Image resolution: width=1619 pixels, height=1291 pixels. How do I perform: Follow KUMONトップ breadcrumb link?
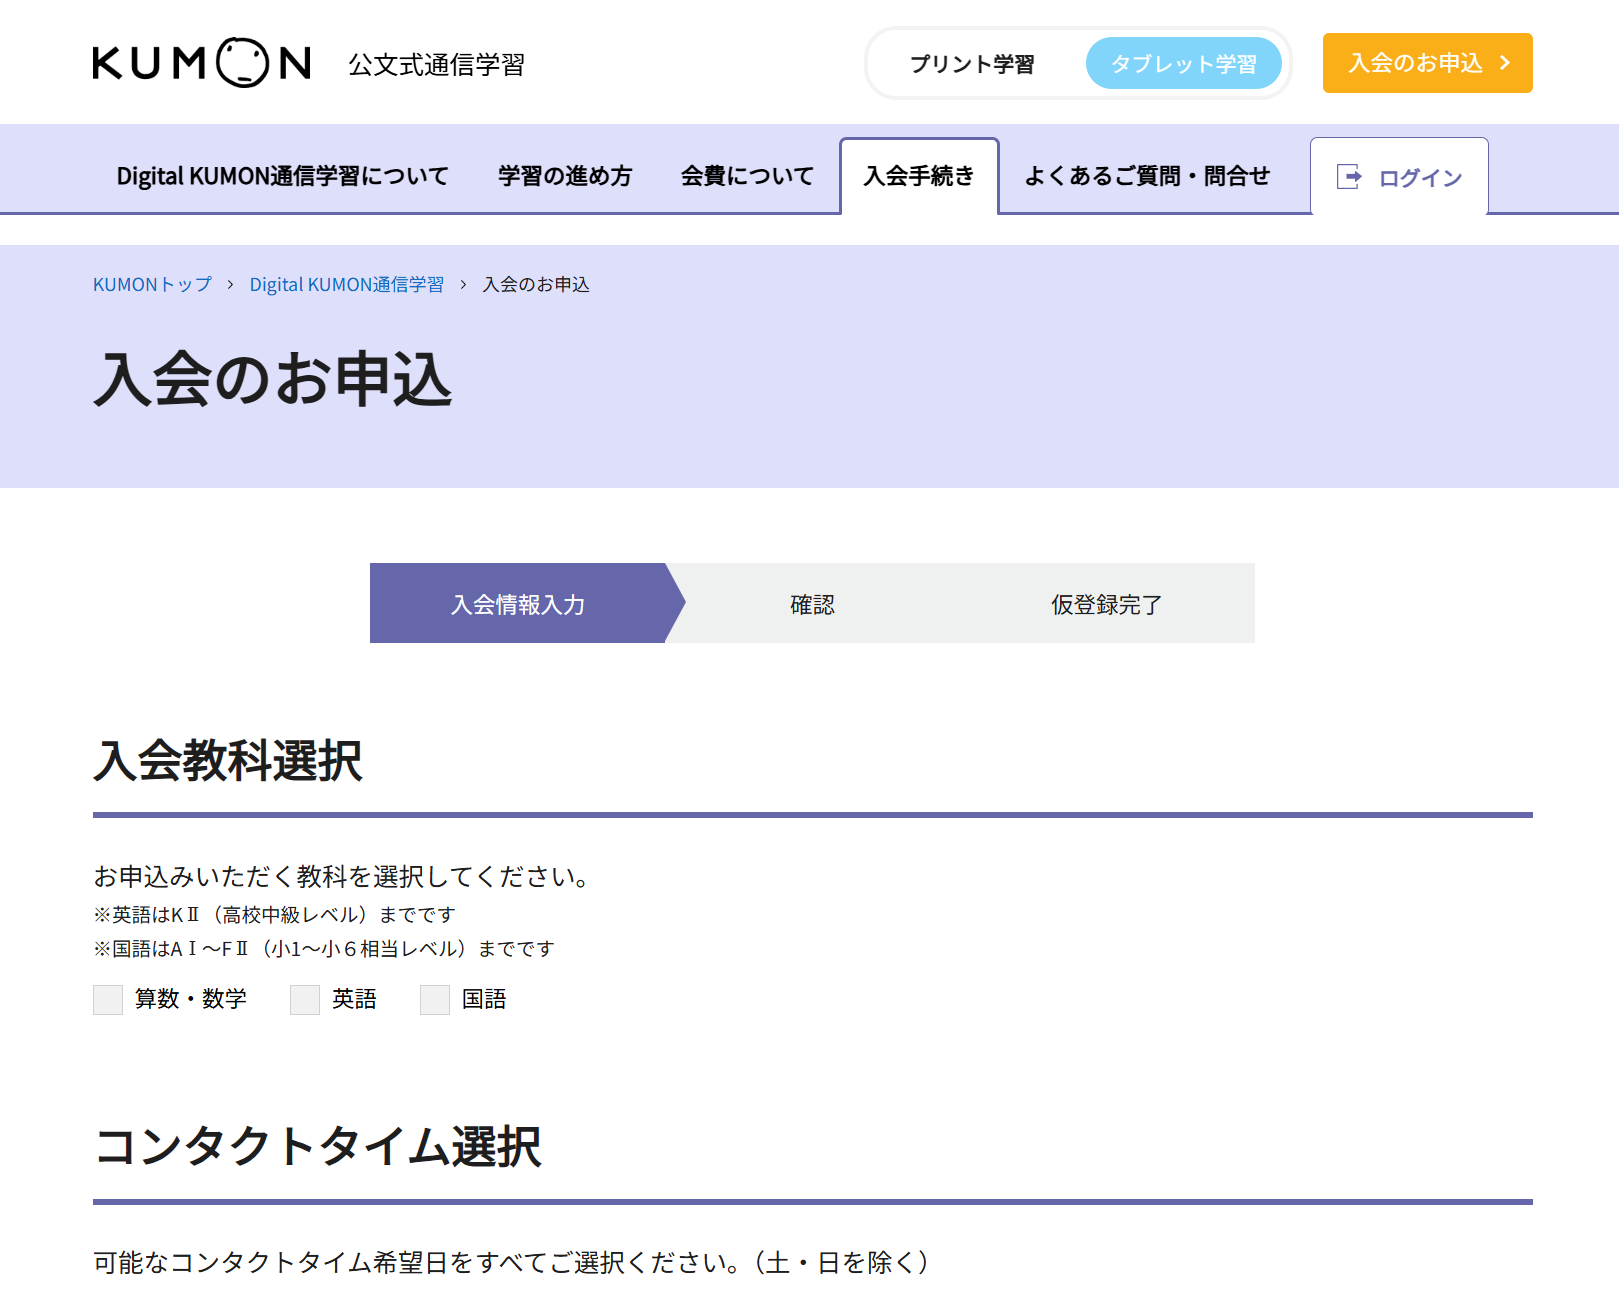click(152, 284)
